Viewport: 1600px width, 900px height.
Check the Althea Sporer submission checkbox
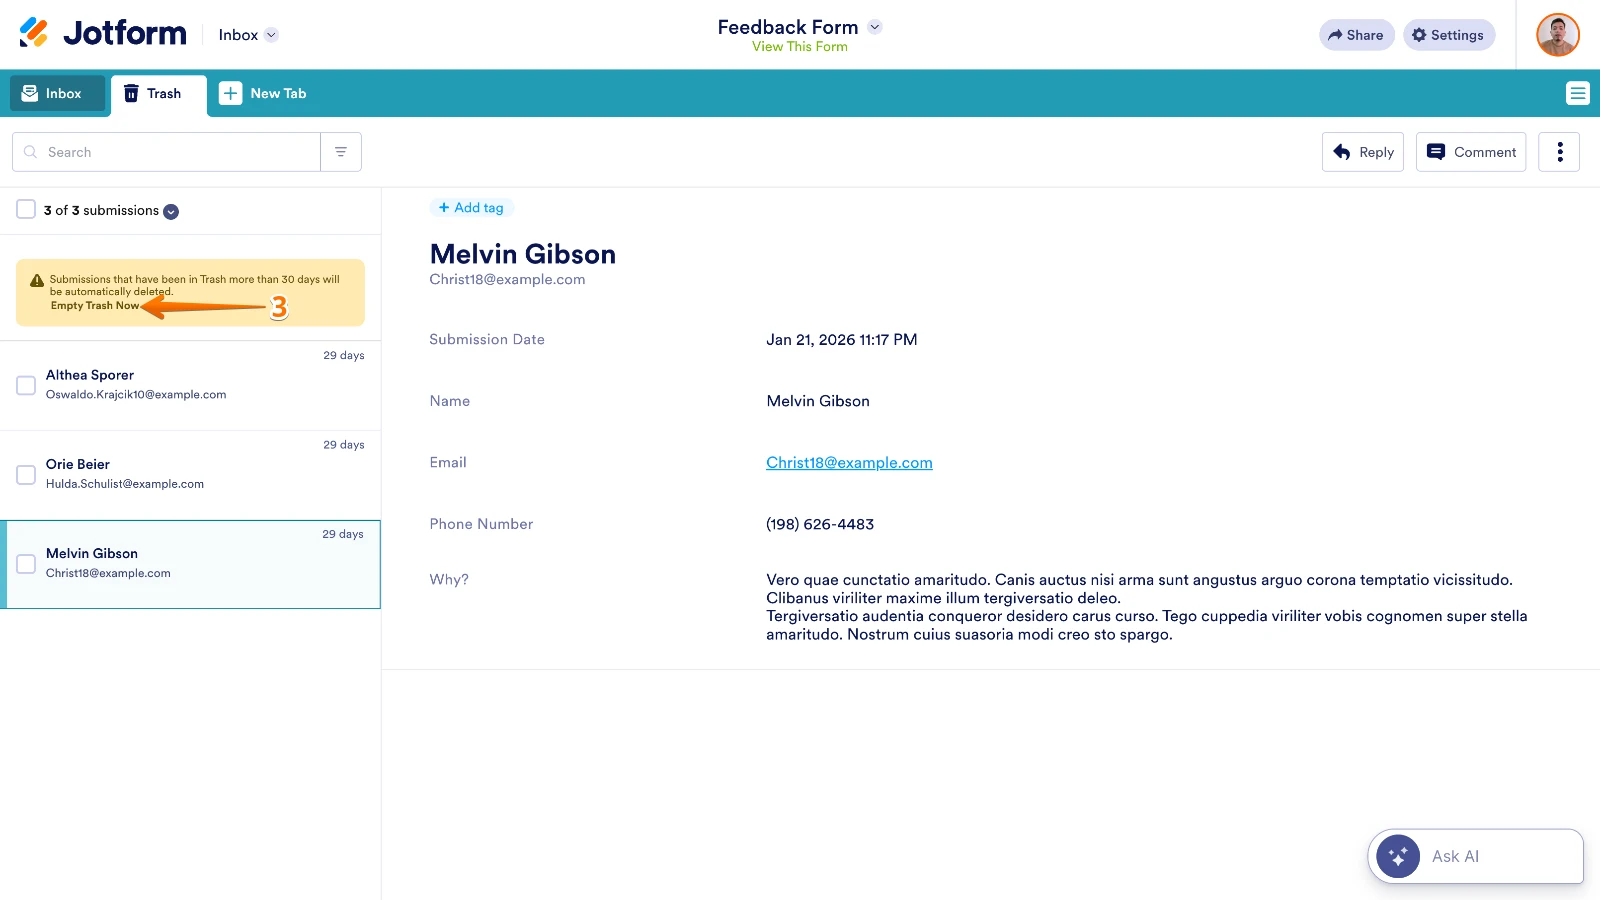(26, 385)
